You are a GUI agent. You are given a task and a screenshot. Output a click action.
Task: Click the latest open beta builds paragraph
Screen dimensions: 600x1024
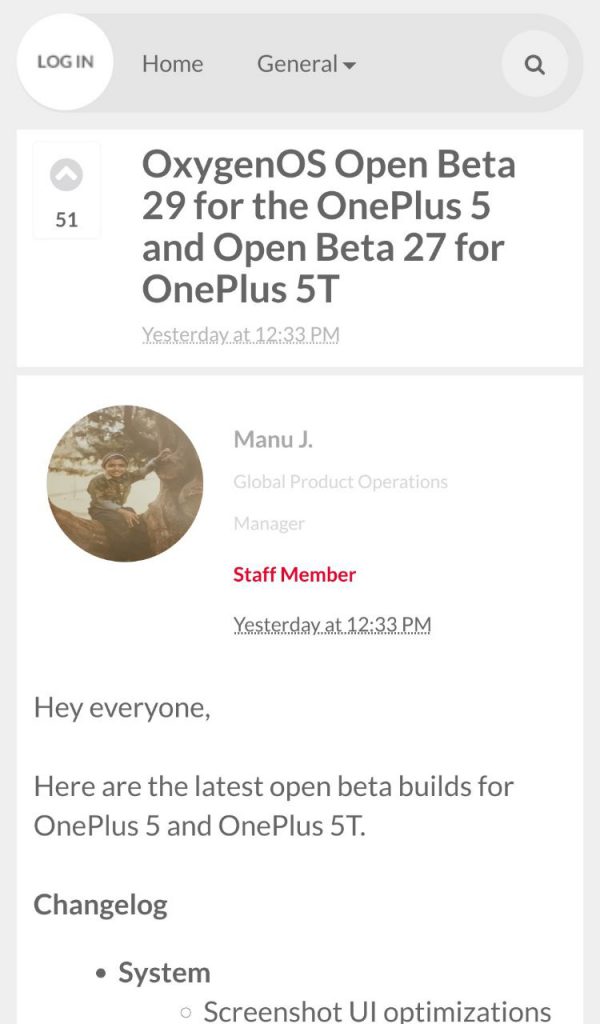tap(273, 806)
